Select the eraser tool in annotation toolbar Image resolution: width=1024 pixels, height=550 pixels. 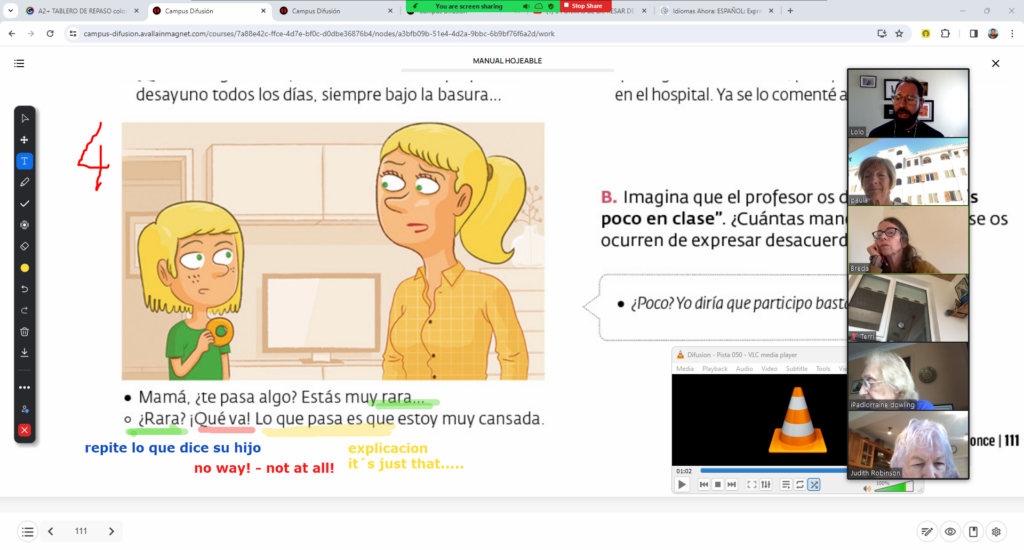[x=24, y=246]
